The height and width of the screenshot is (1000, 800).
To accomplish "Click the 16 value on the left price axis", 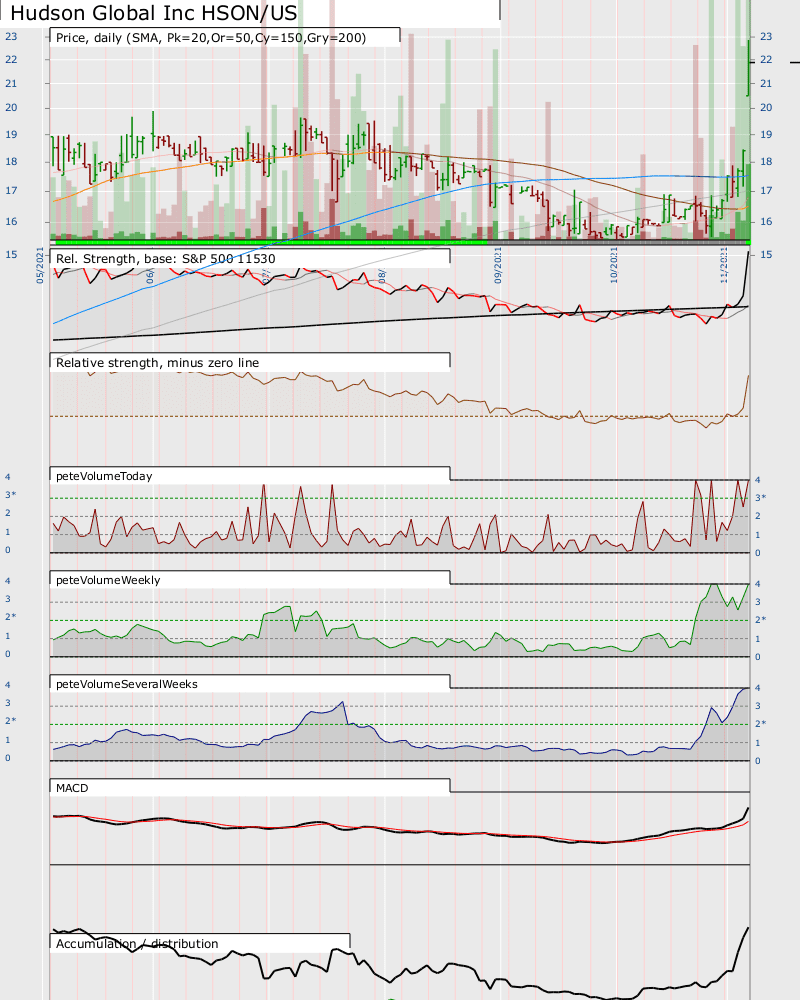I will pyautogui.click(x=11, y=222).
